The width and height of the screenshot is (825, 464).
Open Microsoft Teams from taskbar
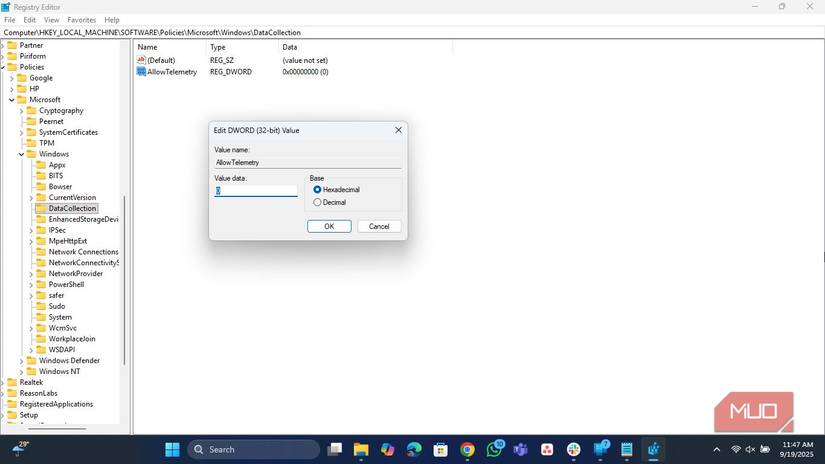[520, 449]
